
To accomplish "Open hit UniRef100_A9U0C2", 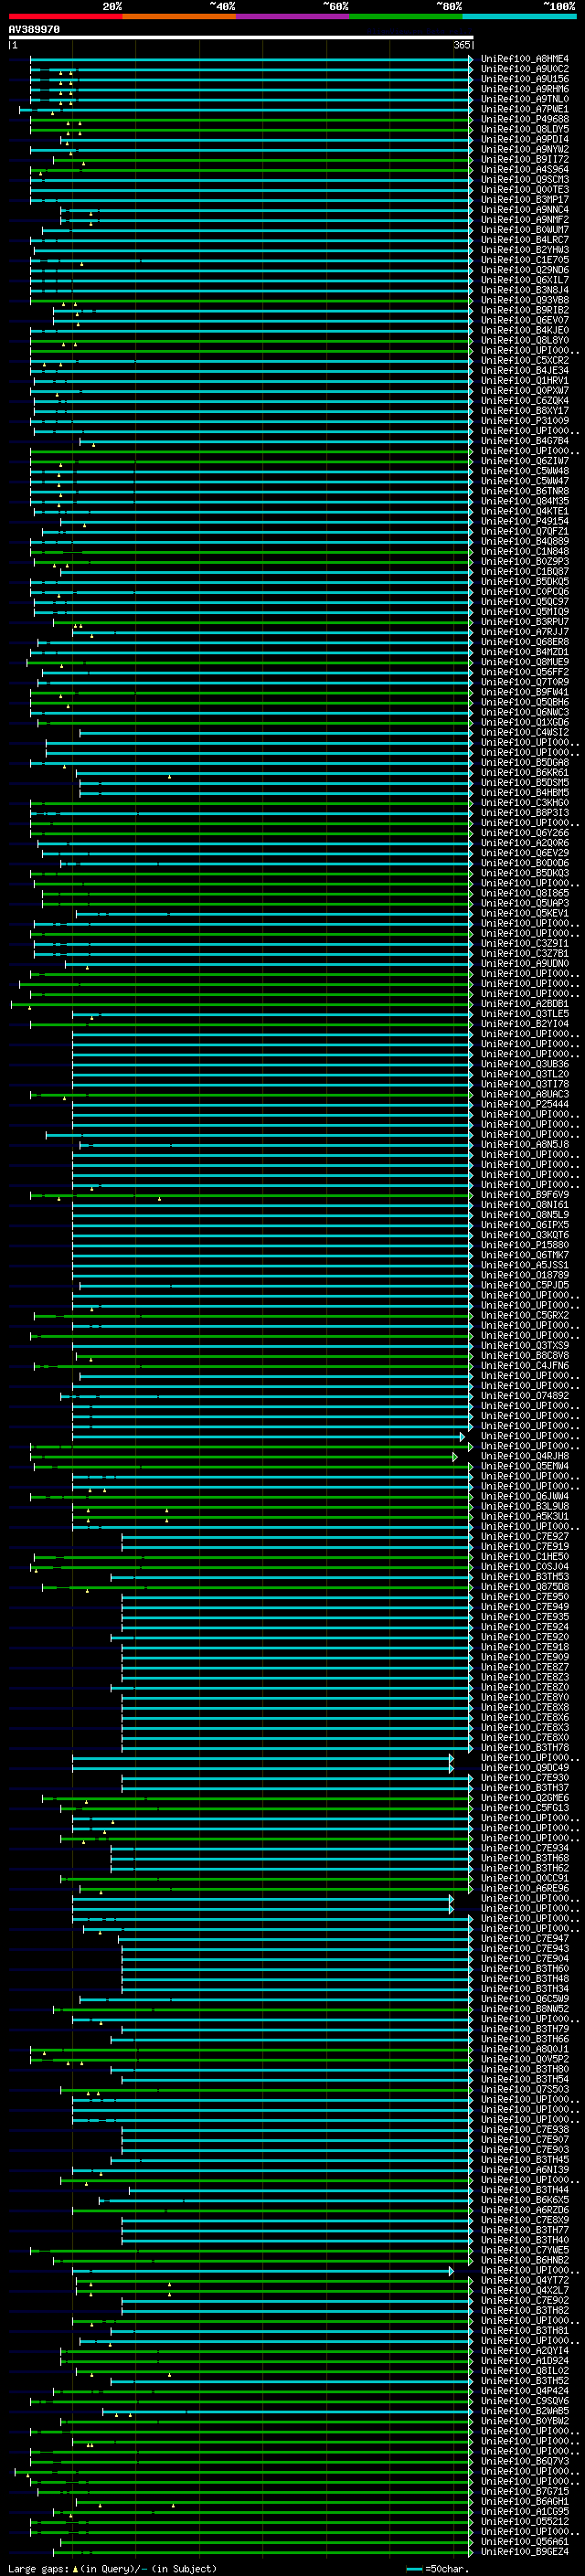I will click(524, 69).
